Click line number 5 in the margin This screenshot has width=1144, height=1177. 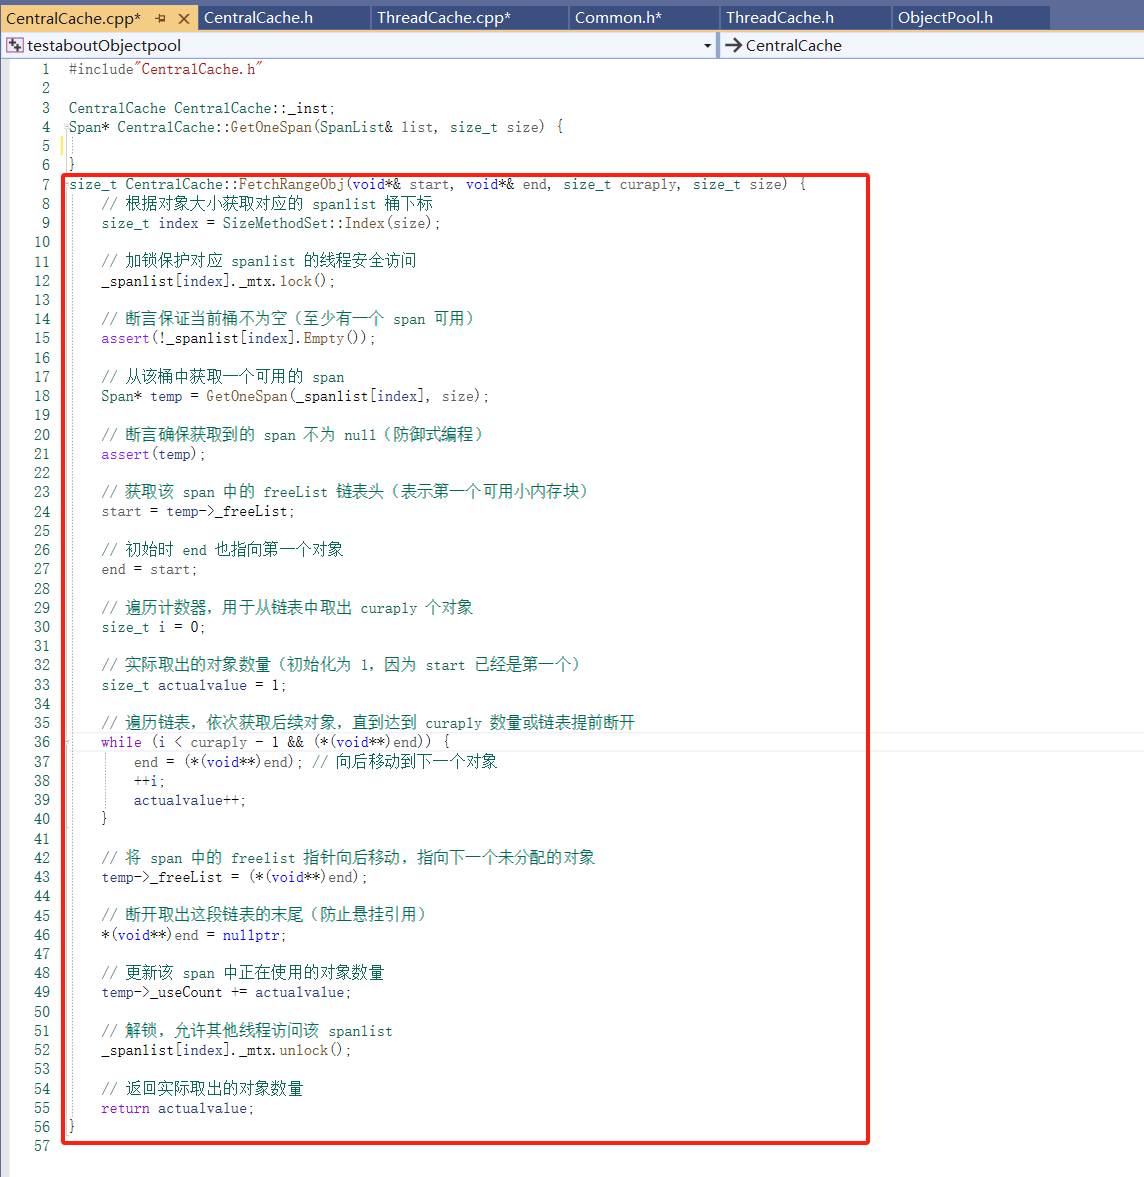coord(46,146)
